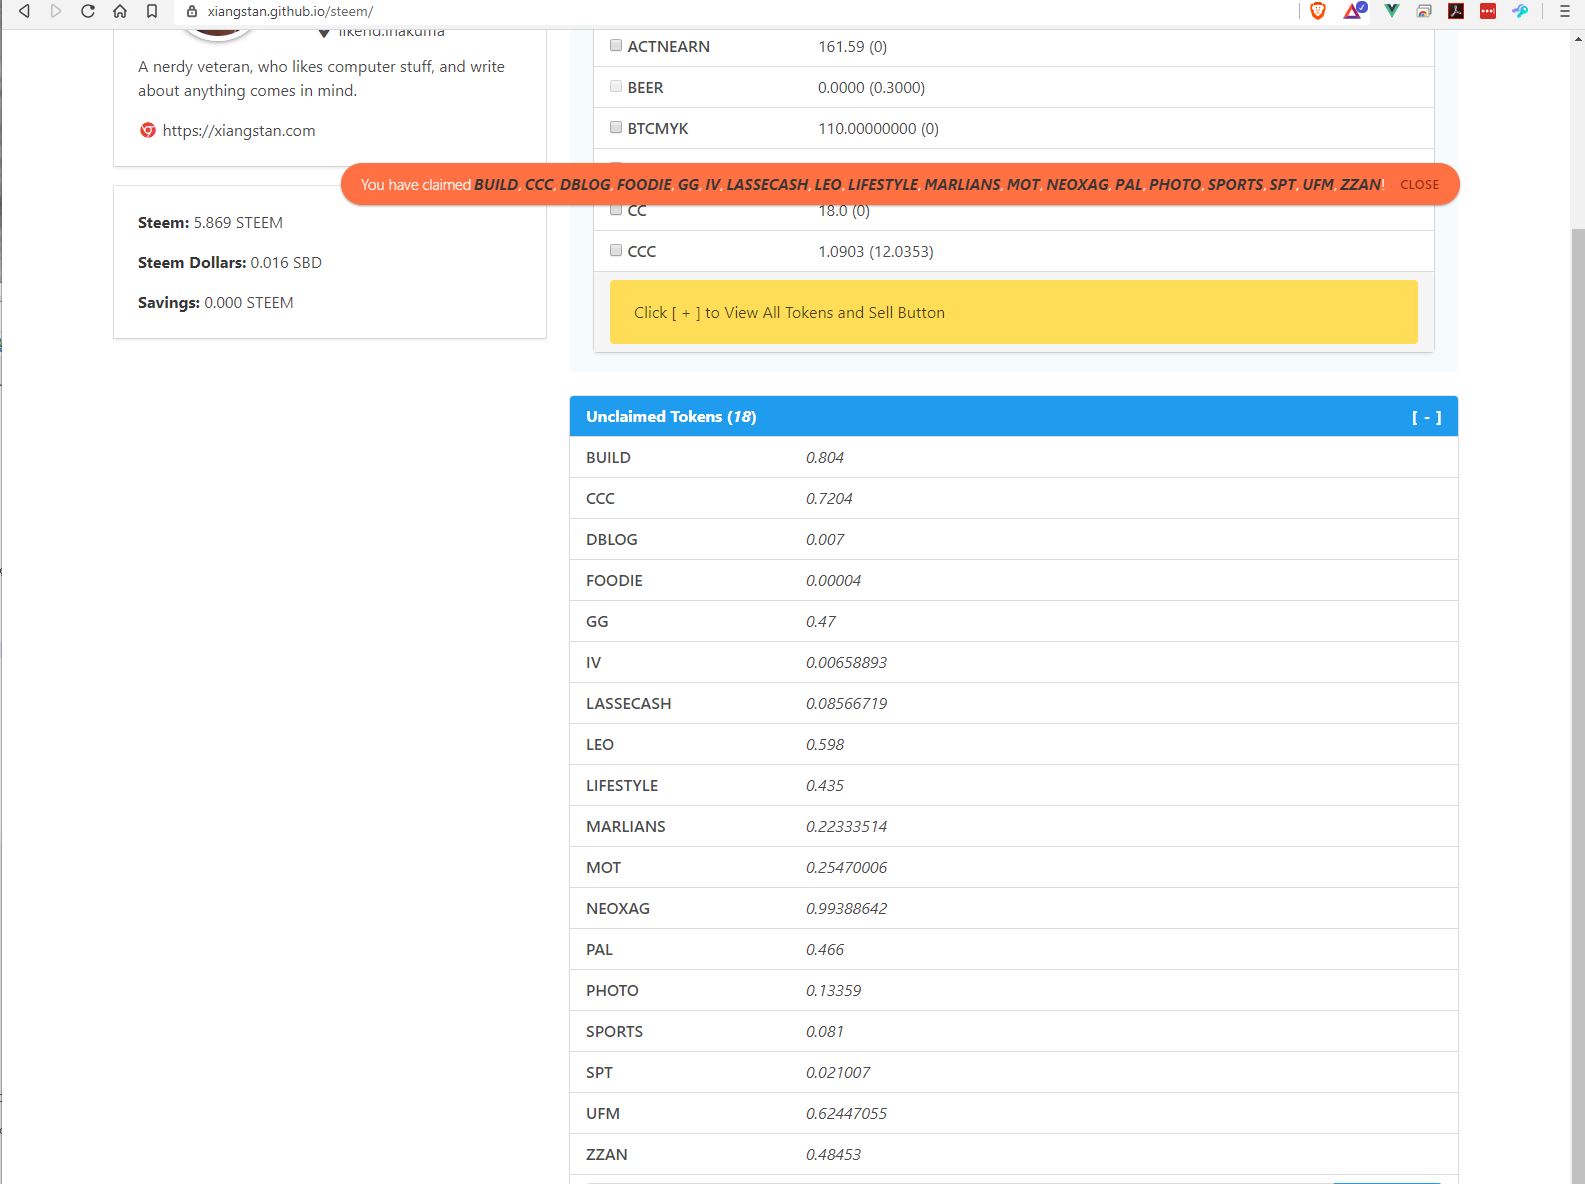Select the CCC 0.7204 unclaimed row

click(x=1013, y=498)
